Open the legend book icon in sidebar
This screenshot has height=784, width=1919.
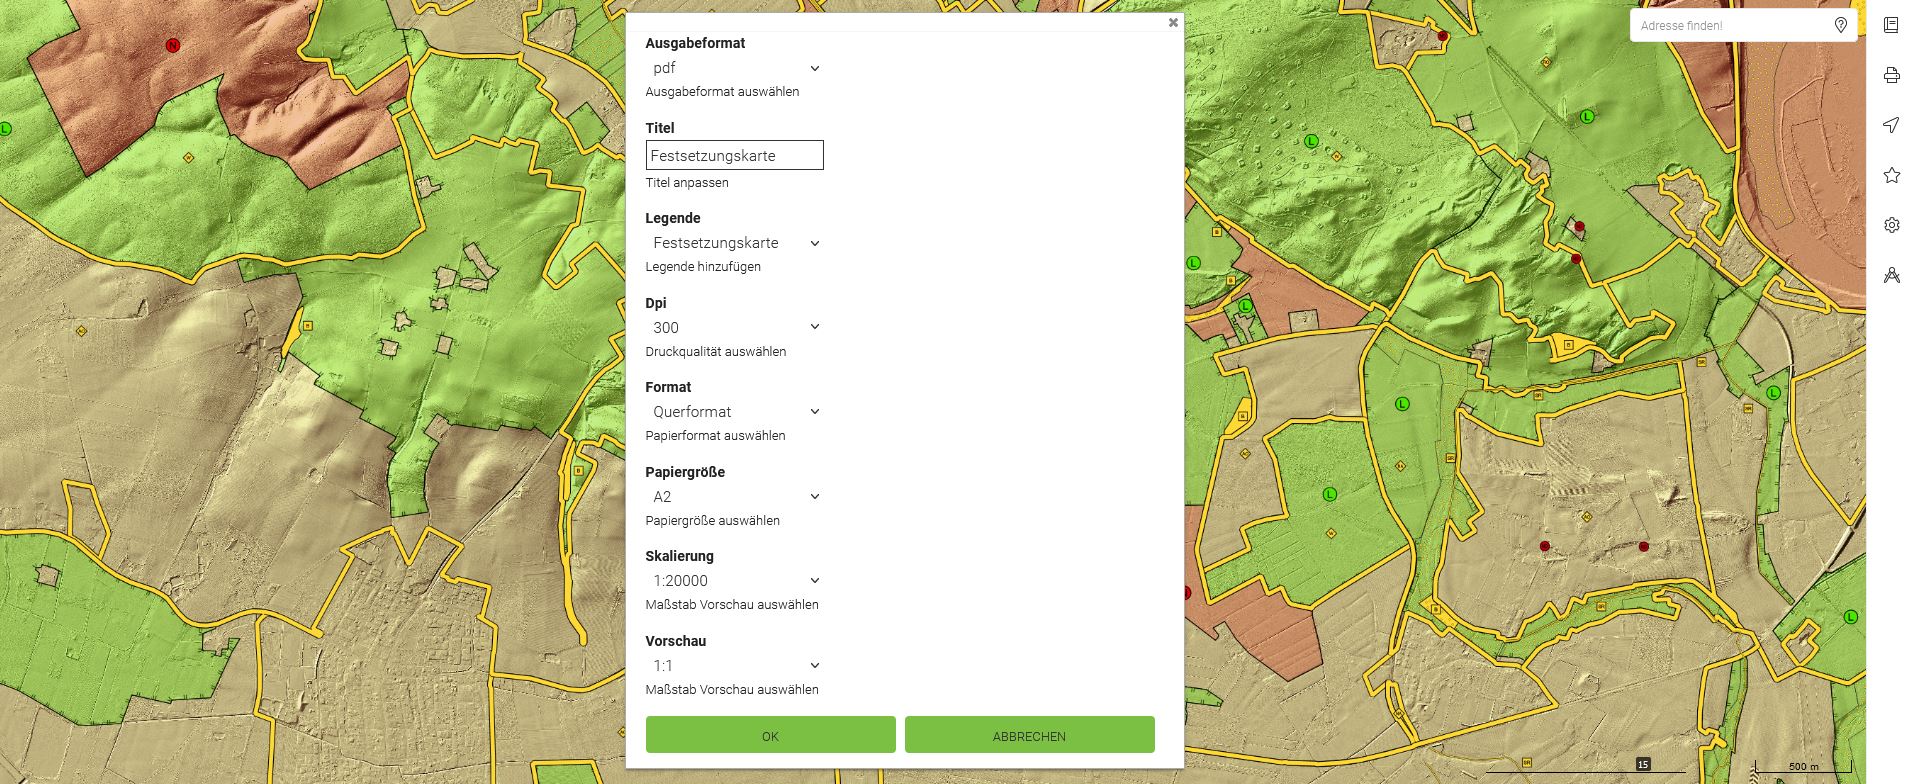click(x=1891, y=25)
